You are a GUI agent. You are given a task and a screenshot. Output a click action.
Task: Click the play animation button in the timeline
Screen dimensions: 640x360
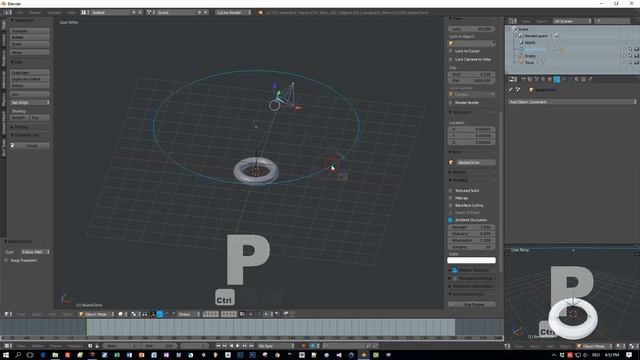pyautogui.click(x=238, y=346)
